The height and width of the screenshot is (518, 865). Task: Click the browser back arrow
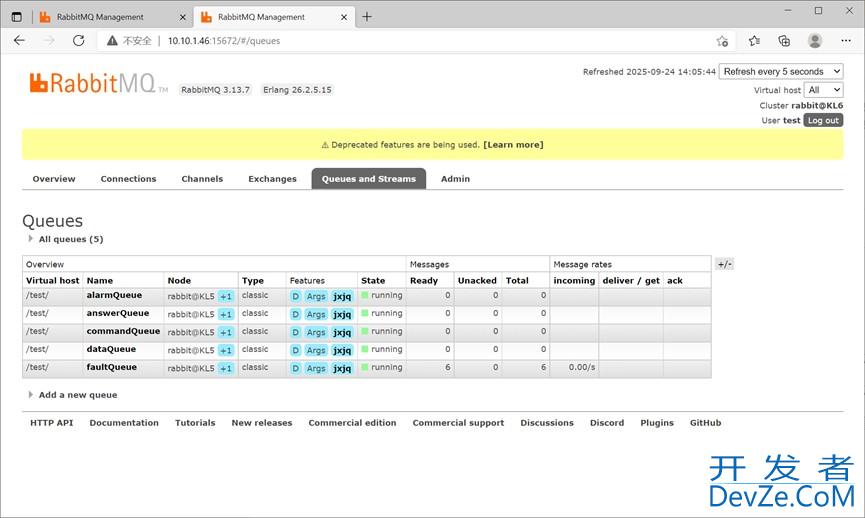(19, 41)
